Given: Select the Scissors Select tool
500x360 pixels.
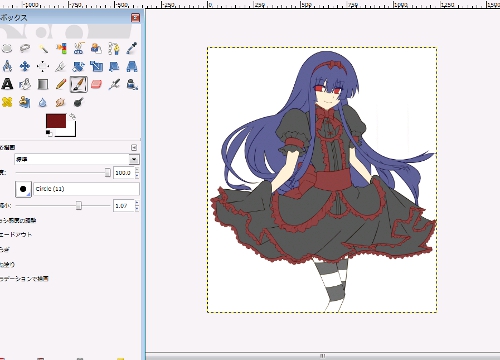Looking at the screenshot, I should pos(79,49).
